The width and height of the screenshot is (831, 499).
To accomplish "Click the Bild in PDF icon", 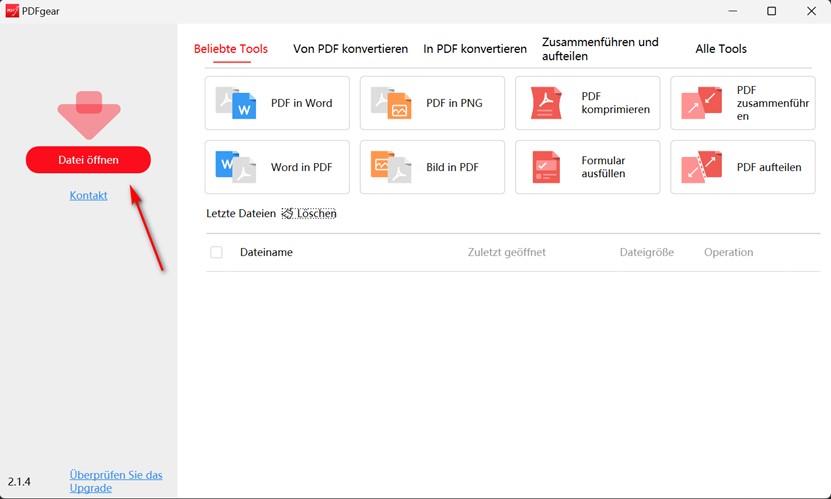I will pyautogui.click(x=391, y=167).
